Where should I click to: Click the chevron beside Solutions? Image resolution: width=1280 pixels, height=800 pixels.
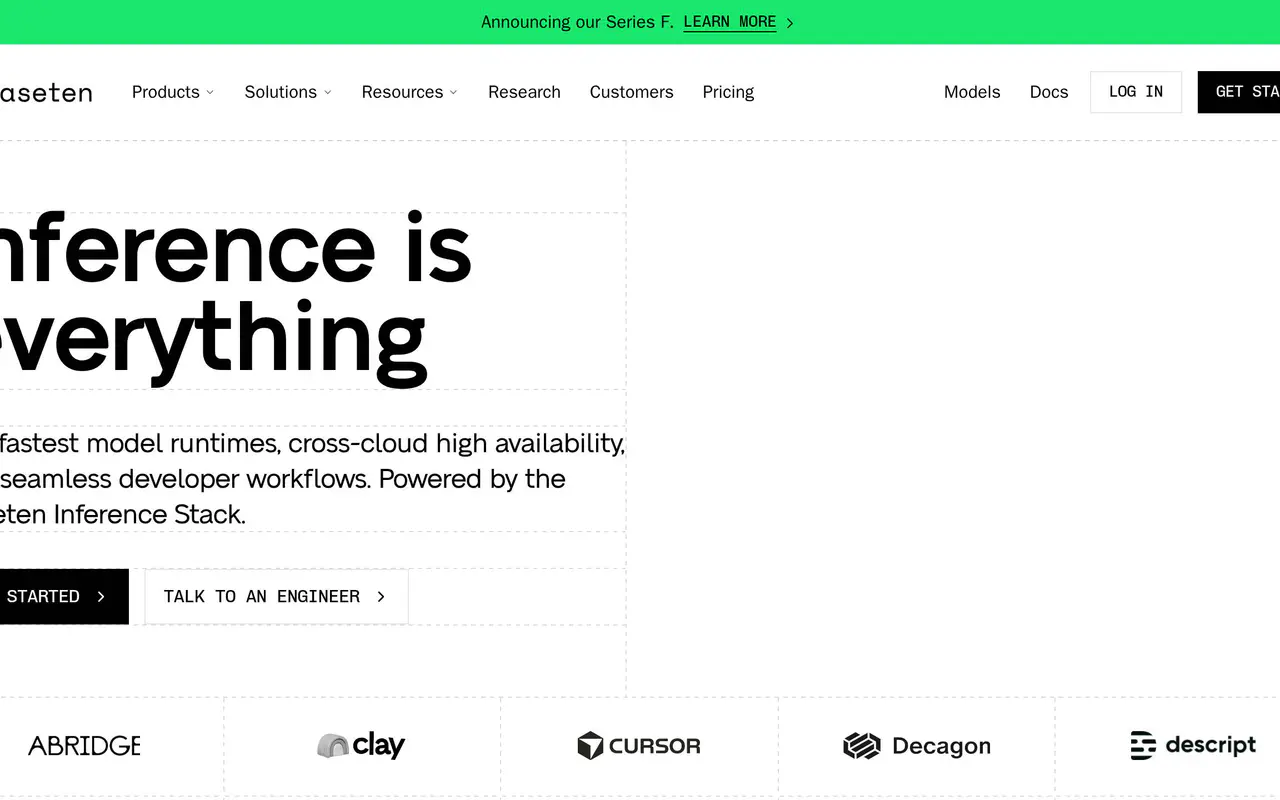(x=328, y=92)
